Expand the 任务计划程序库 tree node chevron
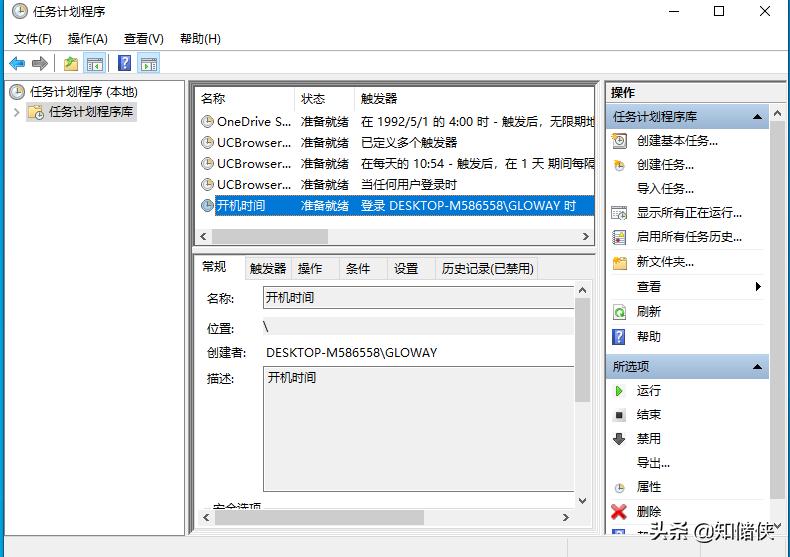790x557 pixels. (17, 112)
